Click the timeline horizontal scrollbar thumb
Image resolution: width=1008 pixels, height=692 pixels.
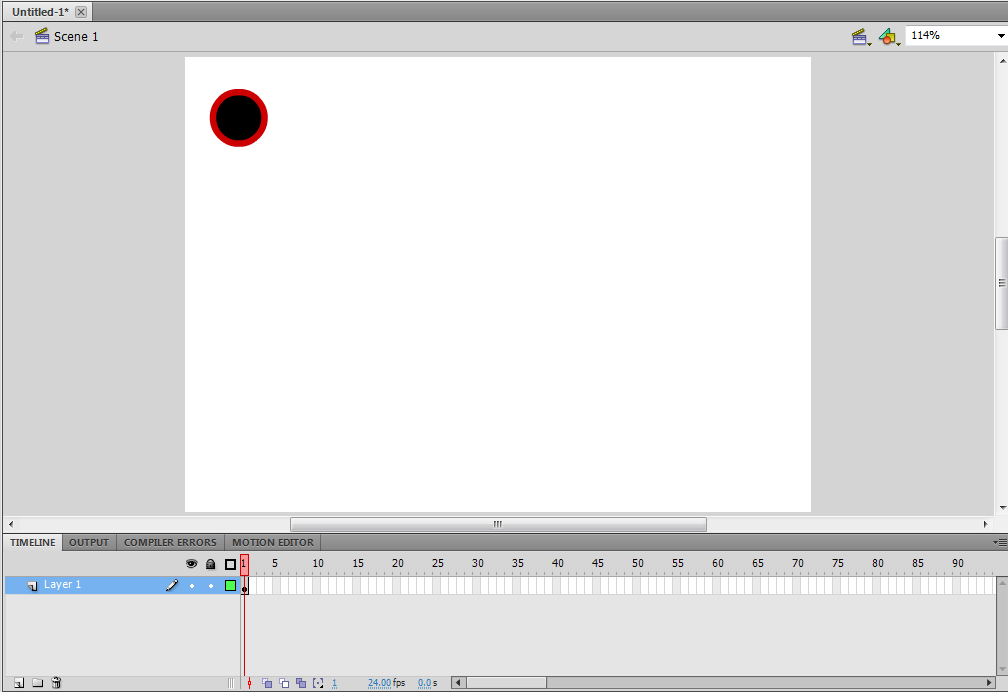(x=506, y=683)
